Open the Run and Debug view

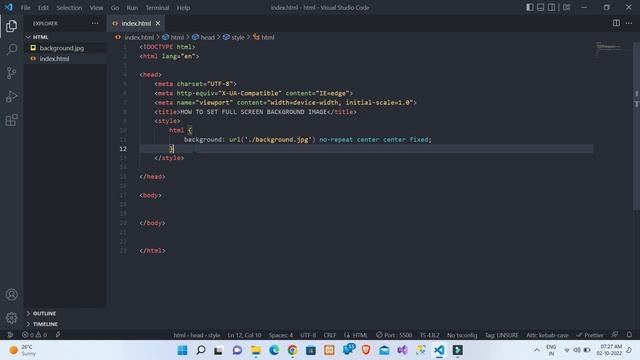pos(11,97)
